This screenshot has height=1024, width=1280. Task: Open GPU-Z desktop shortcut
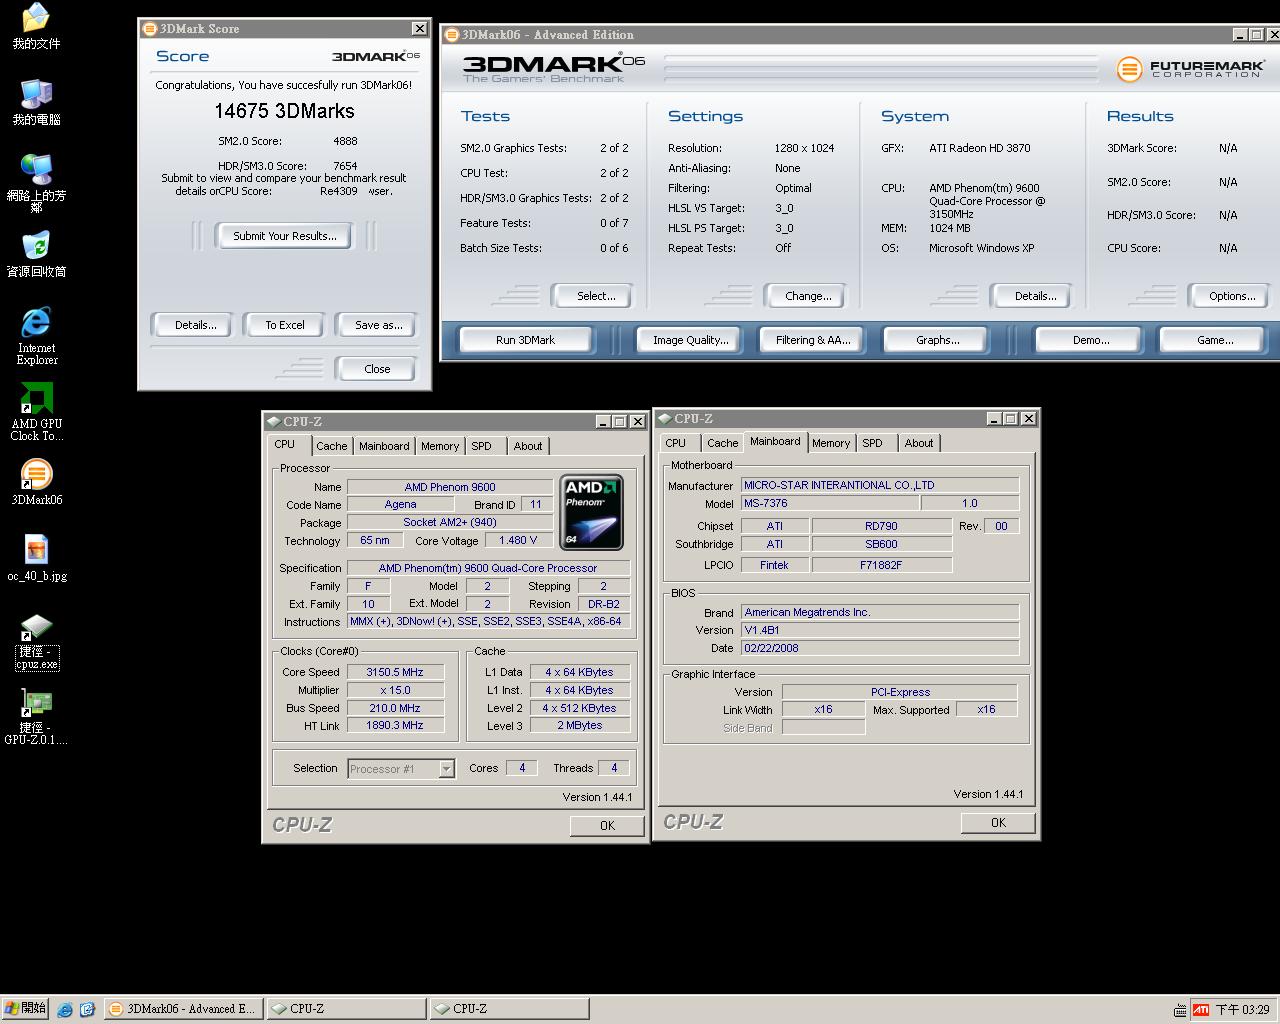point(36,717)
